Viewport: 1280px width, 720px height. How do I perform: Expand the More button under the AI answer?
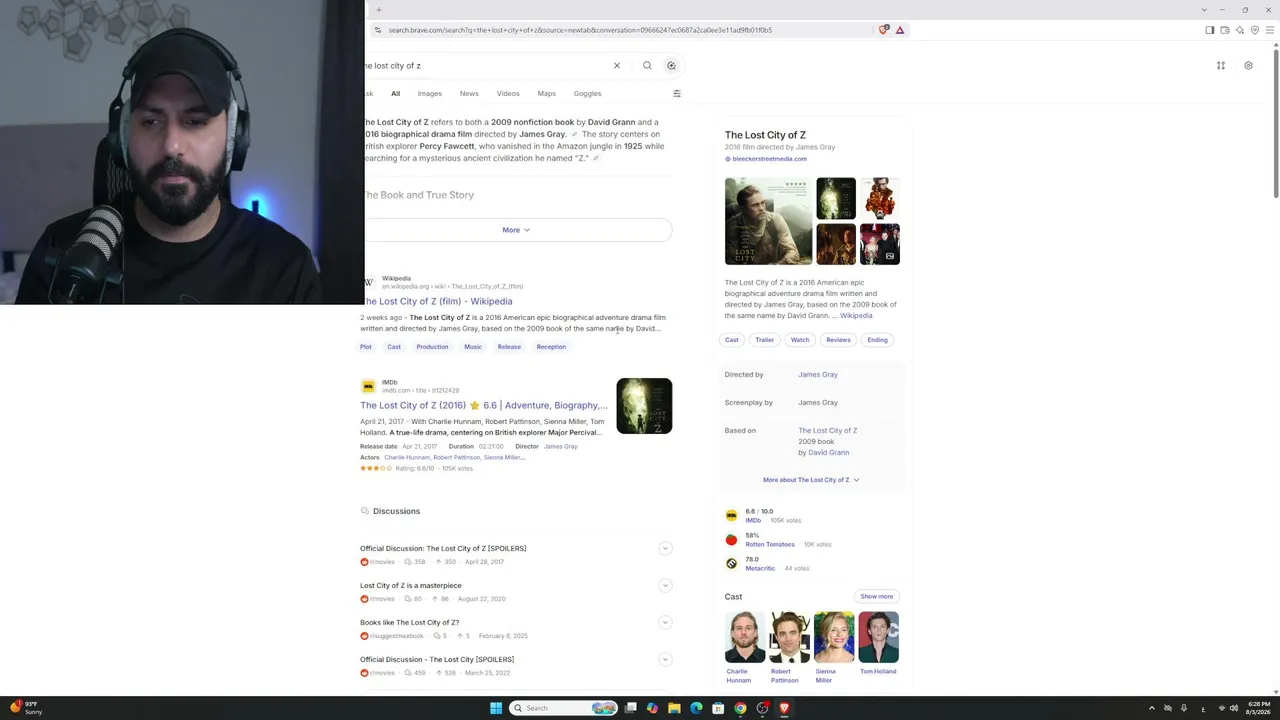pyautogui.click(x=516, y=230)
